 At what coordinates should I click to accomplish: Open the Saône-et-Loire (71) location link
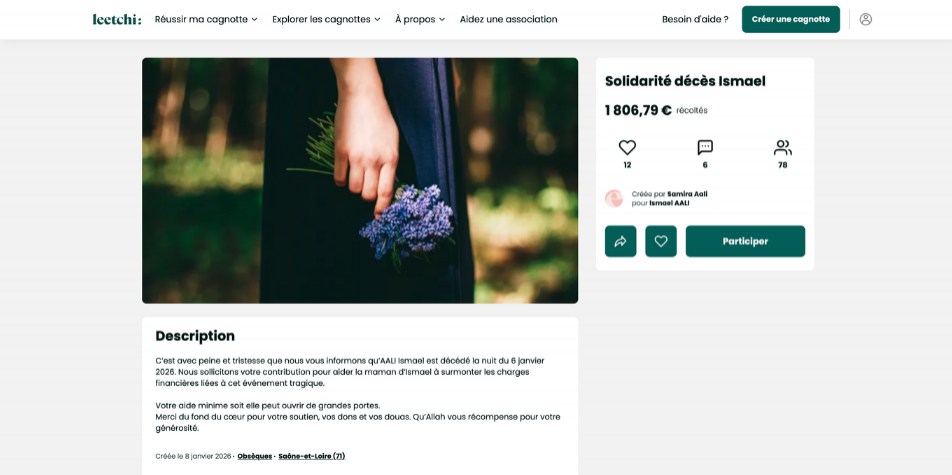point(311,456)
